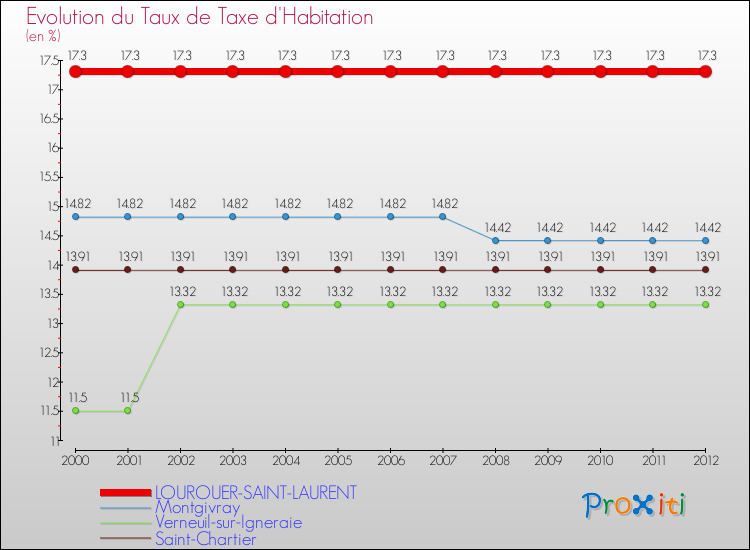Click the blue Montgivray point at 2012
This screenshot has width=750, height=550.
(706, 241)
